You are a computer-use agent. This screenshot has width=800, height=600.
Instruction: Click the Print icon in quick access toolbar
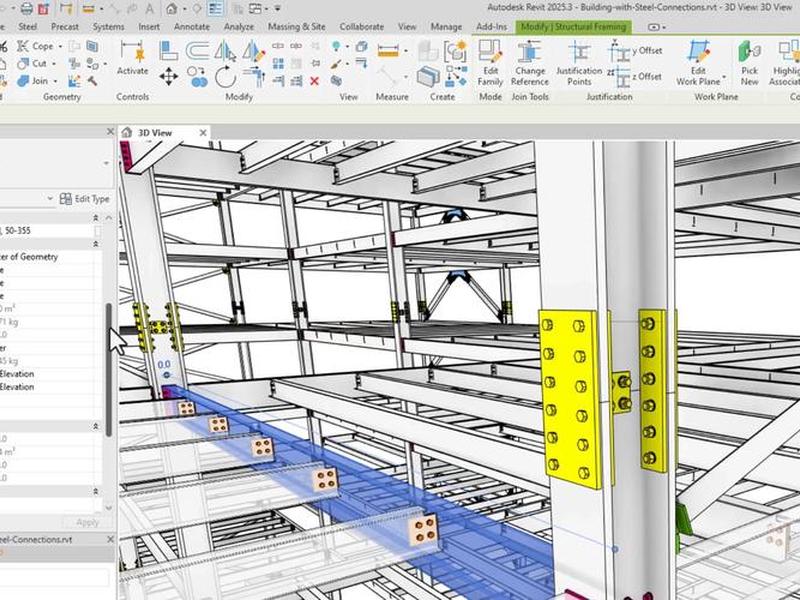click(27, 9)
